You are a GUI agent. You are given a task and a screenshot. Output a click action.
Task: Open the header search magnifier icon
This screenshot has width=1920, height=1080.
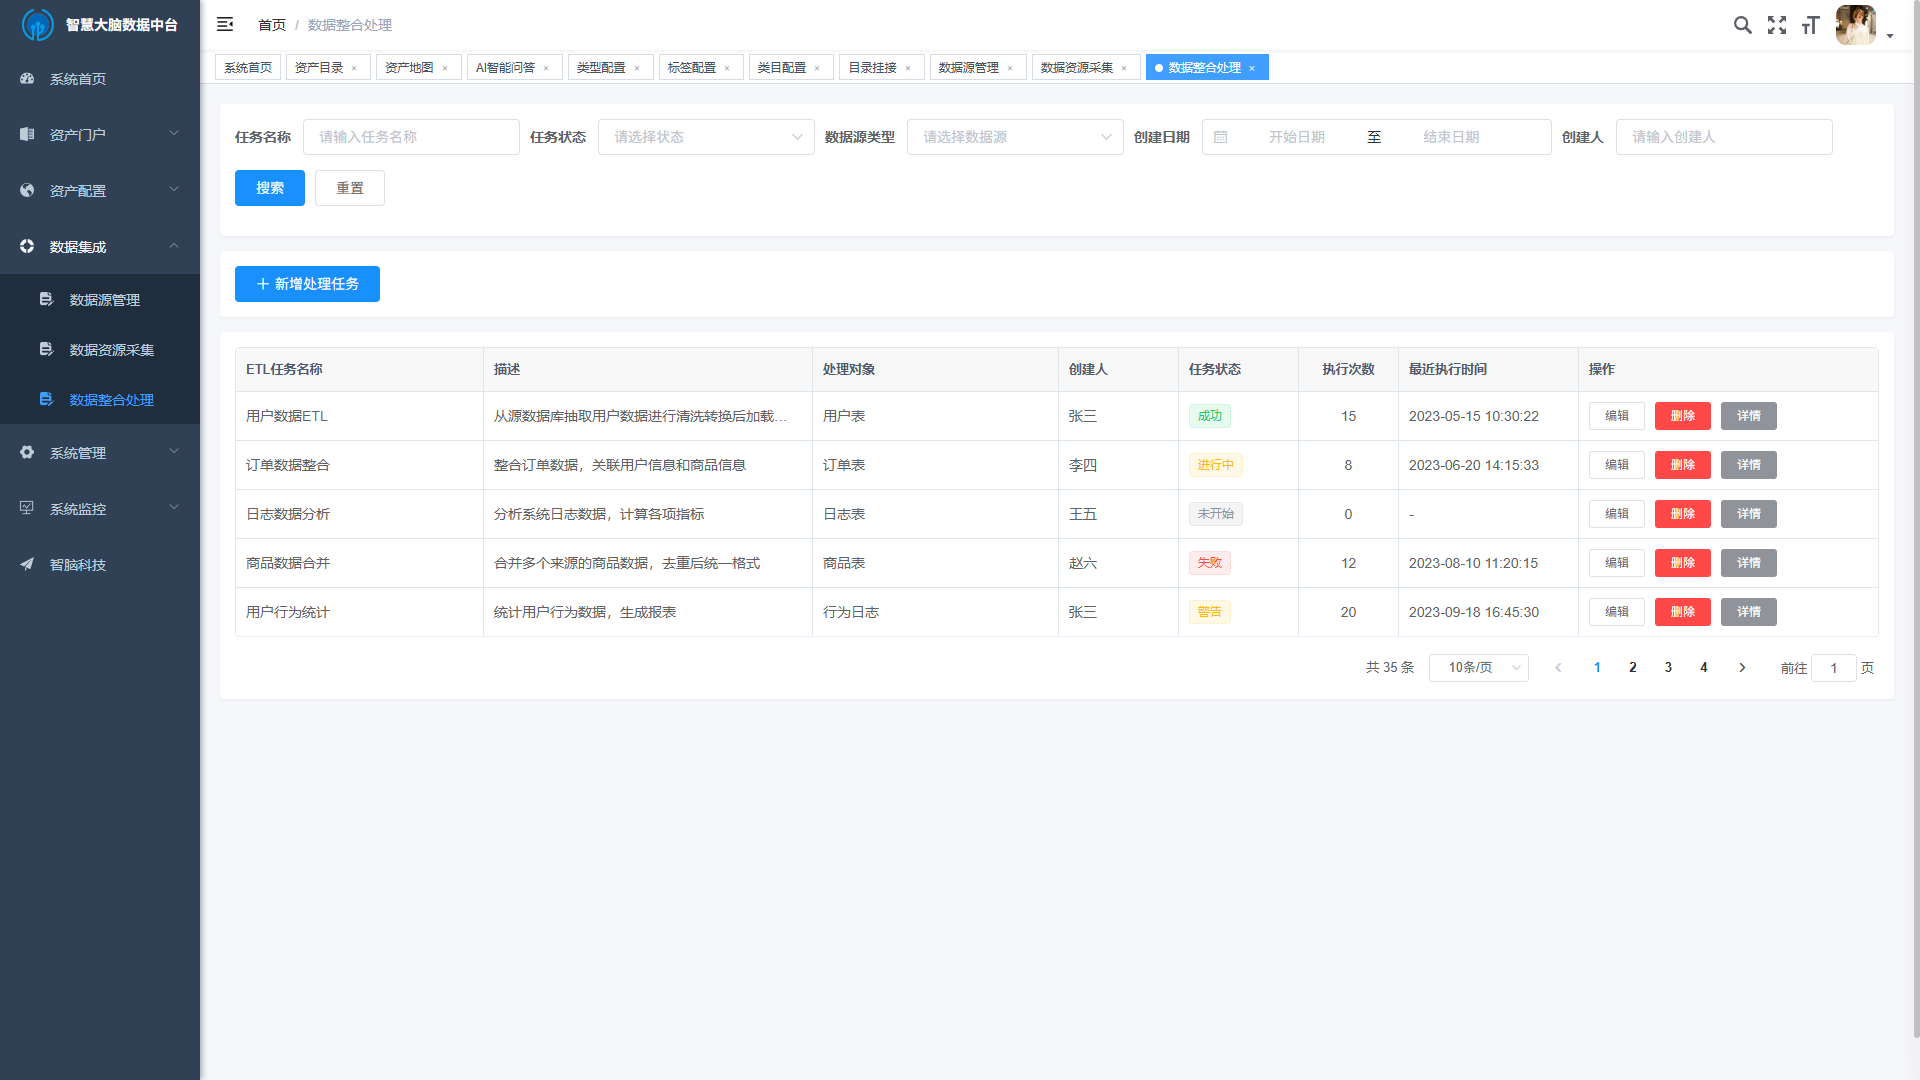click(x=1742, y=25)
